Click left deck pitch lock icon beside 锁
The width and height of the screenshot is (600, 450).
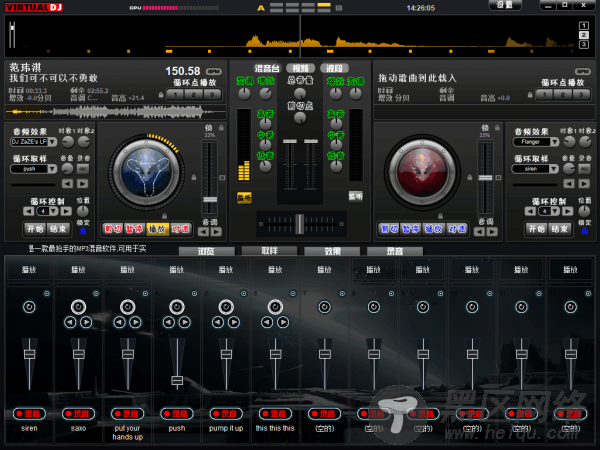coord(221,127)
